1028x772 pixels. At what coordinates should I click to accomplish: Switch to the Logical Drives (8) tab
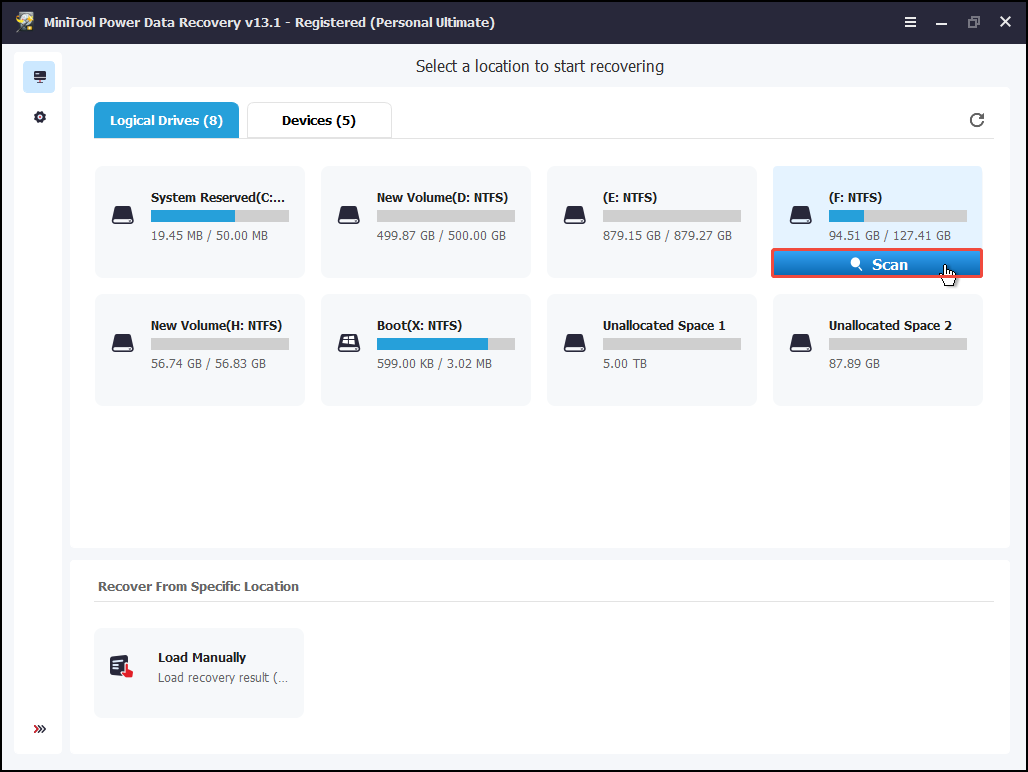[x=167, y=120]
